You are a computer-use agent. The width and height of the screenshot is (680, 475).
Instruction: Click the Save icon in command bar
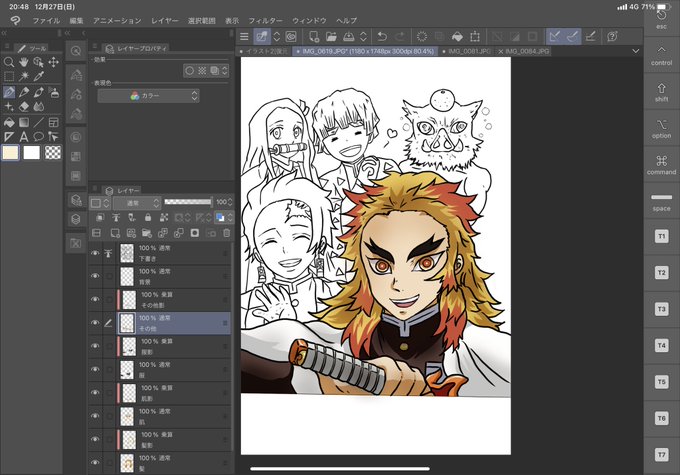tap(349, 36)
